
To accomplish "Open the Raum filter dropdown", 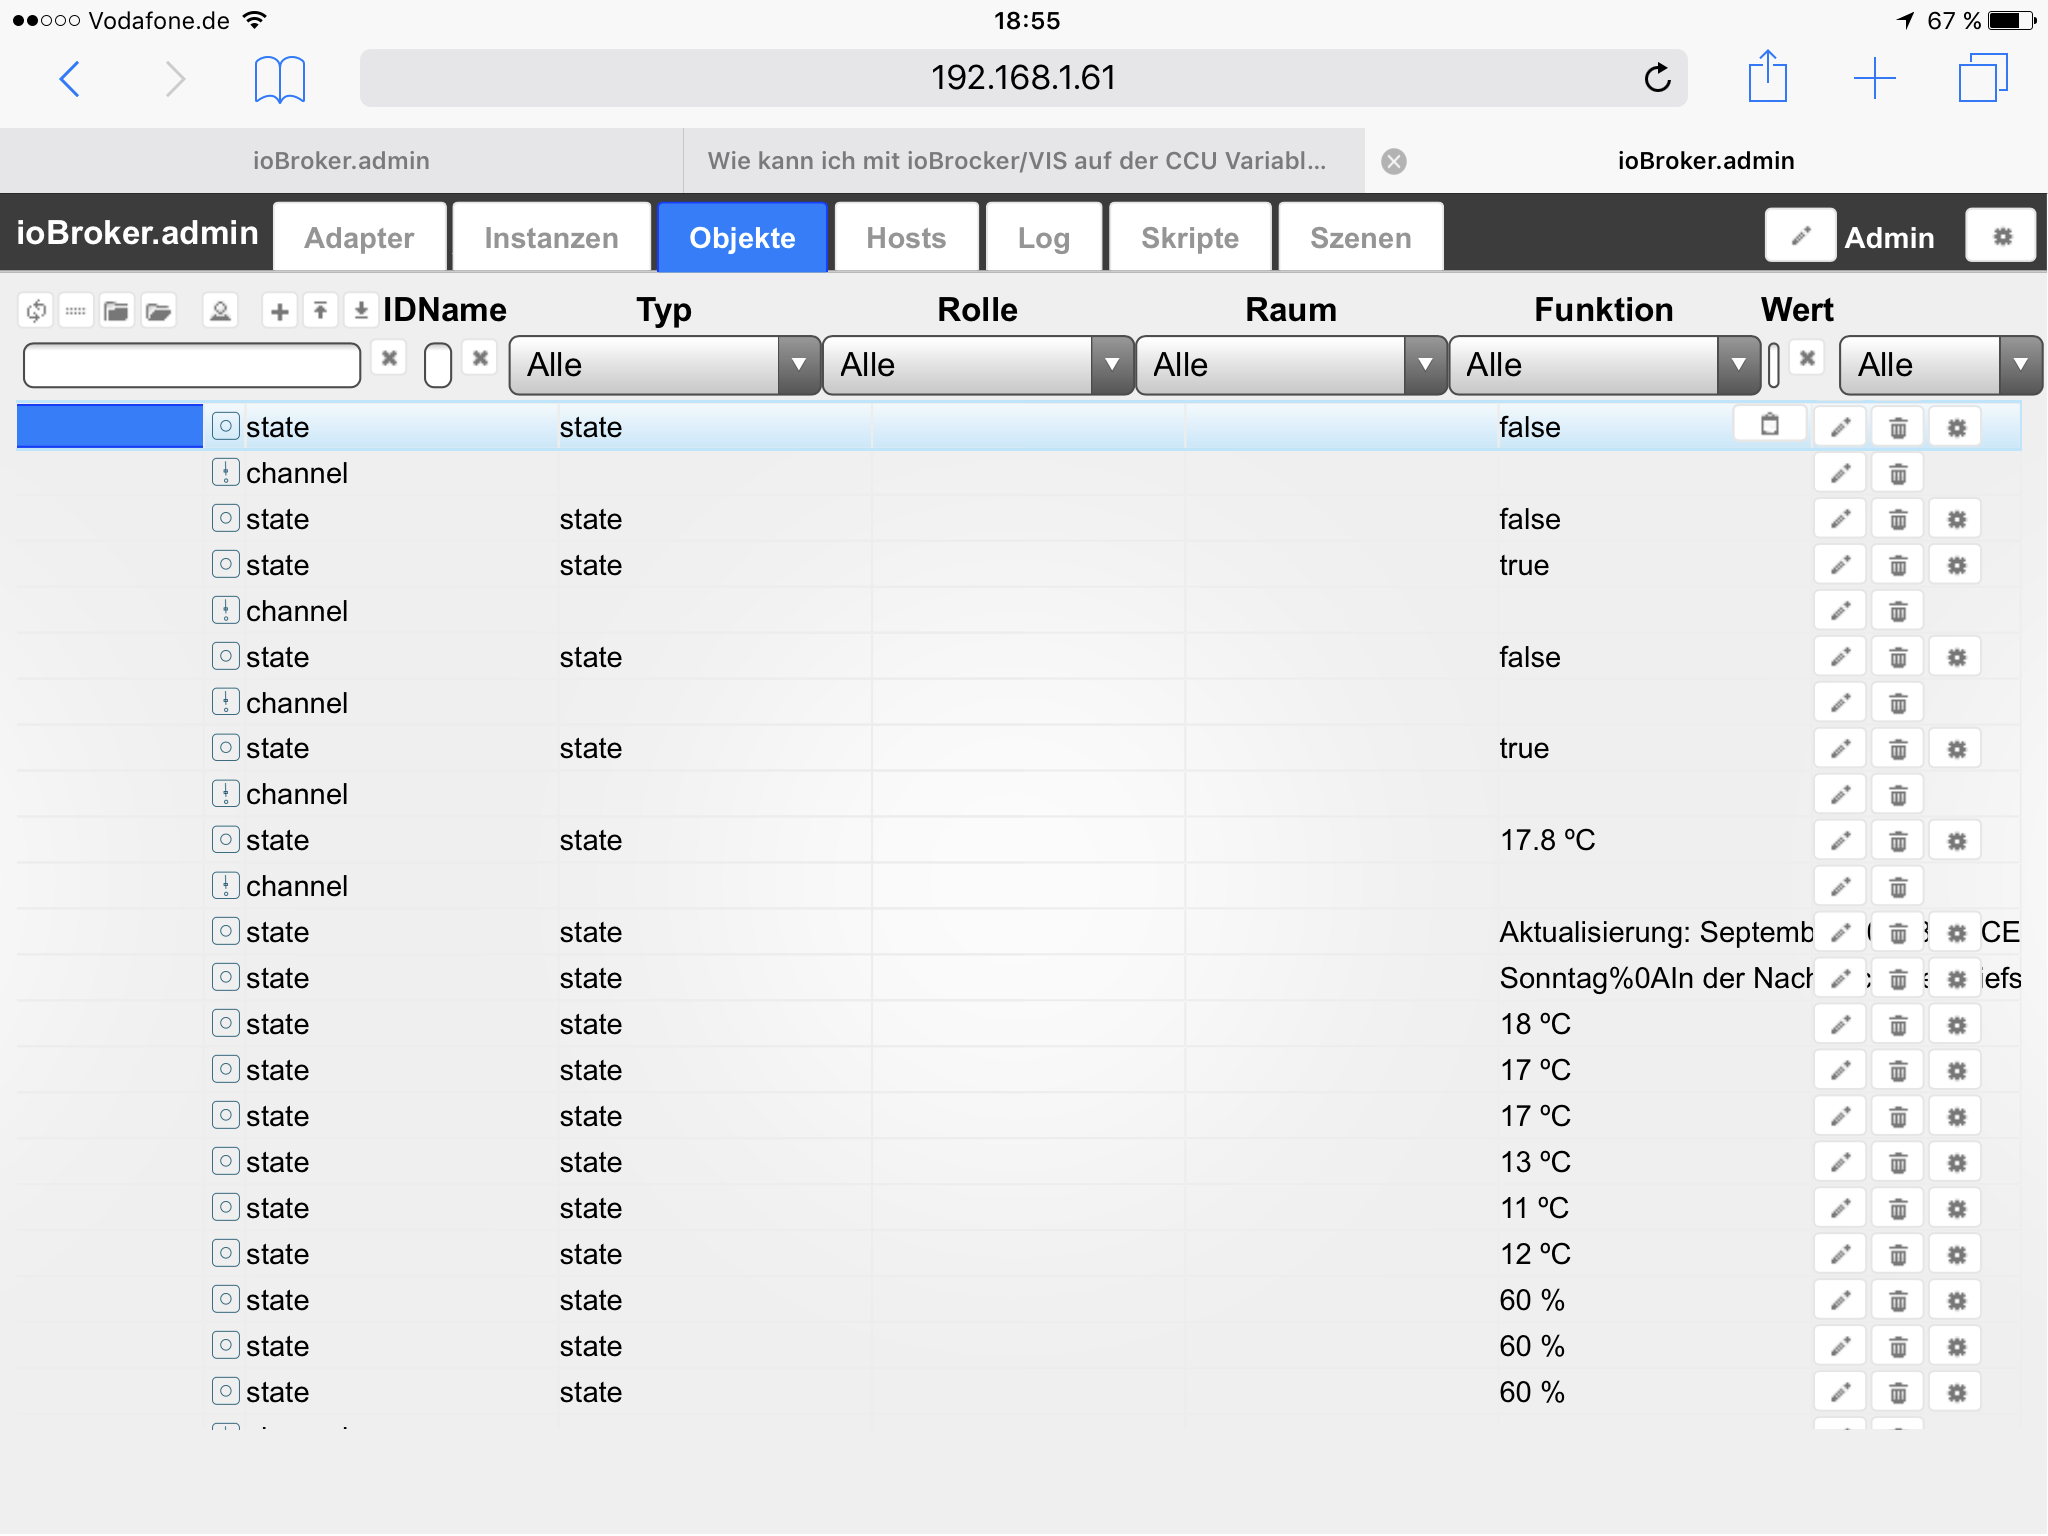I will [x=1290, y=365].
